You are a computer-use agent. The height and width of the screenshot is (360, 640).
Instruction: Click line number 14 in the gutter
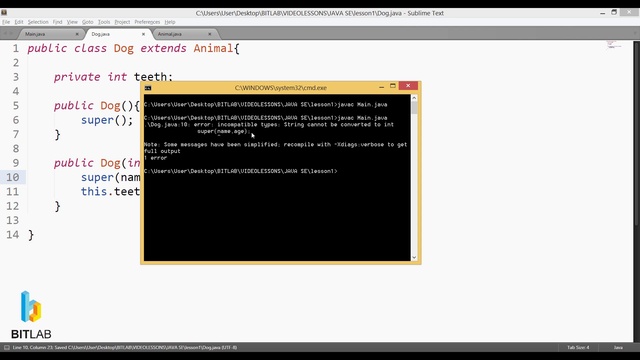tap(12, 235)
